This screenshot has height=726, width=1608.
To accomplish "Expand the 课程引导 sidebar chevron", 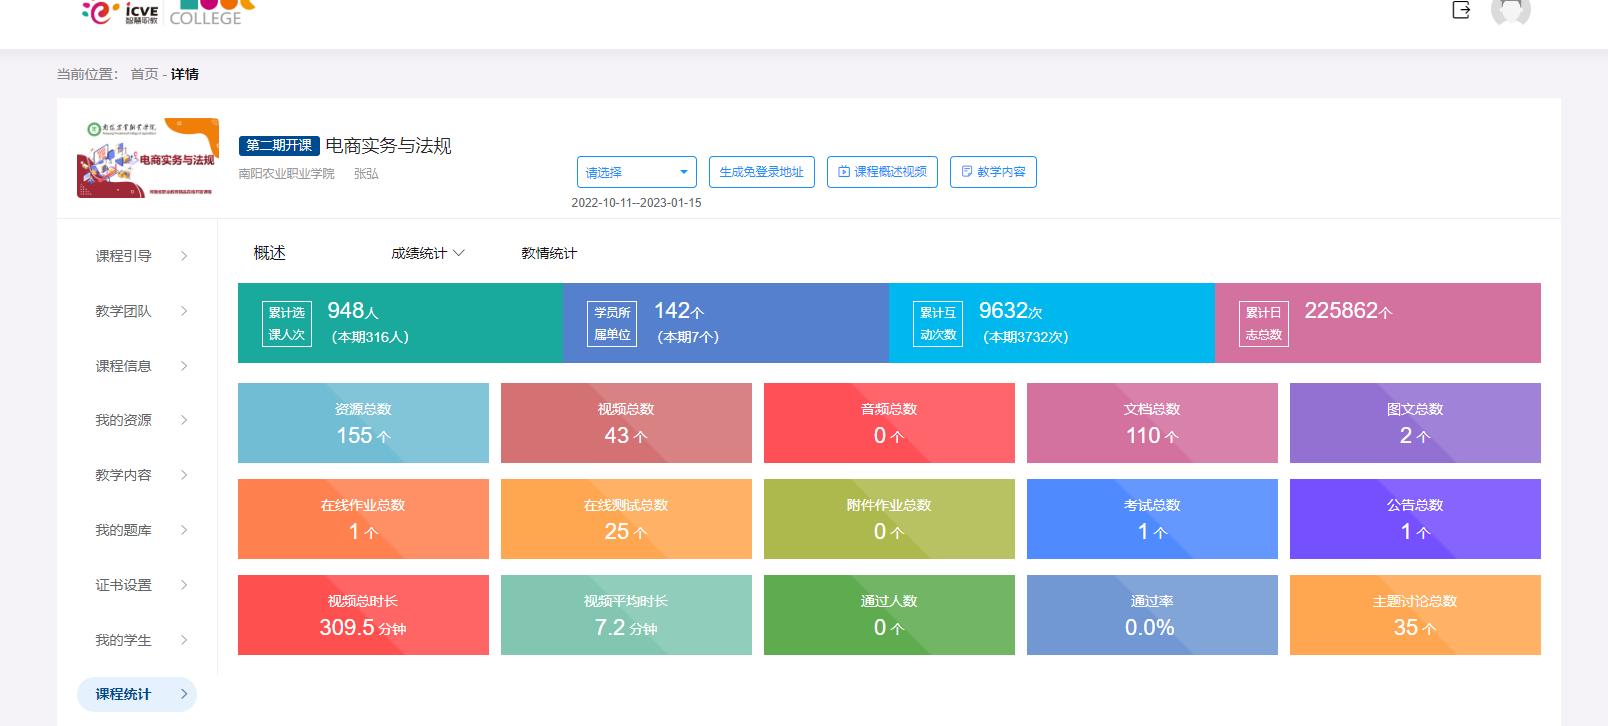I will [x=184, y=256].
